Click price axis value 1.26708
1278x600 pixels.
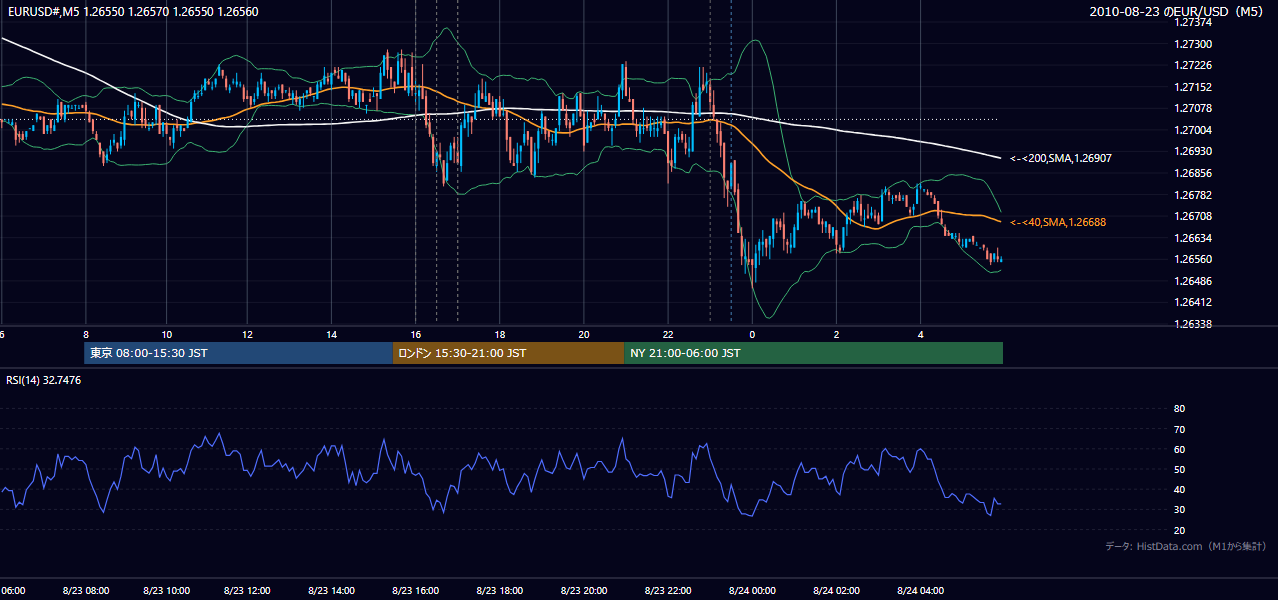1194,216
